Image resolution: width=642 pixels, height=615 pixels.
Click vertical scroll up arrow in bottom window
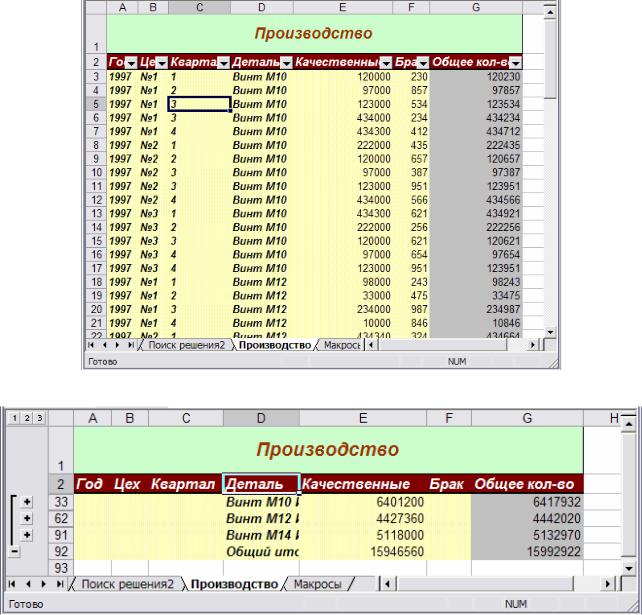pos(628,424)
